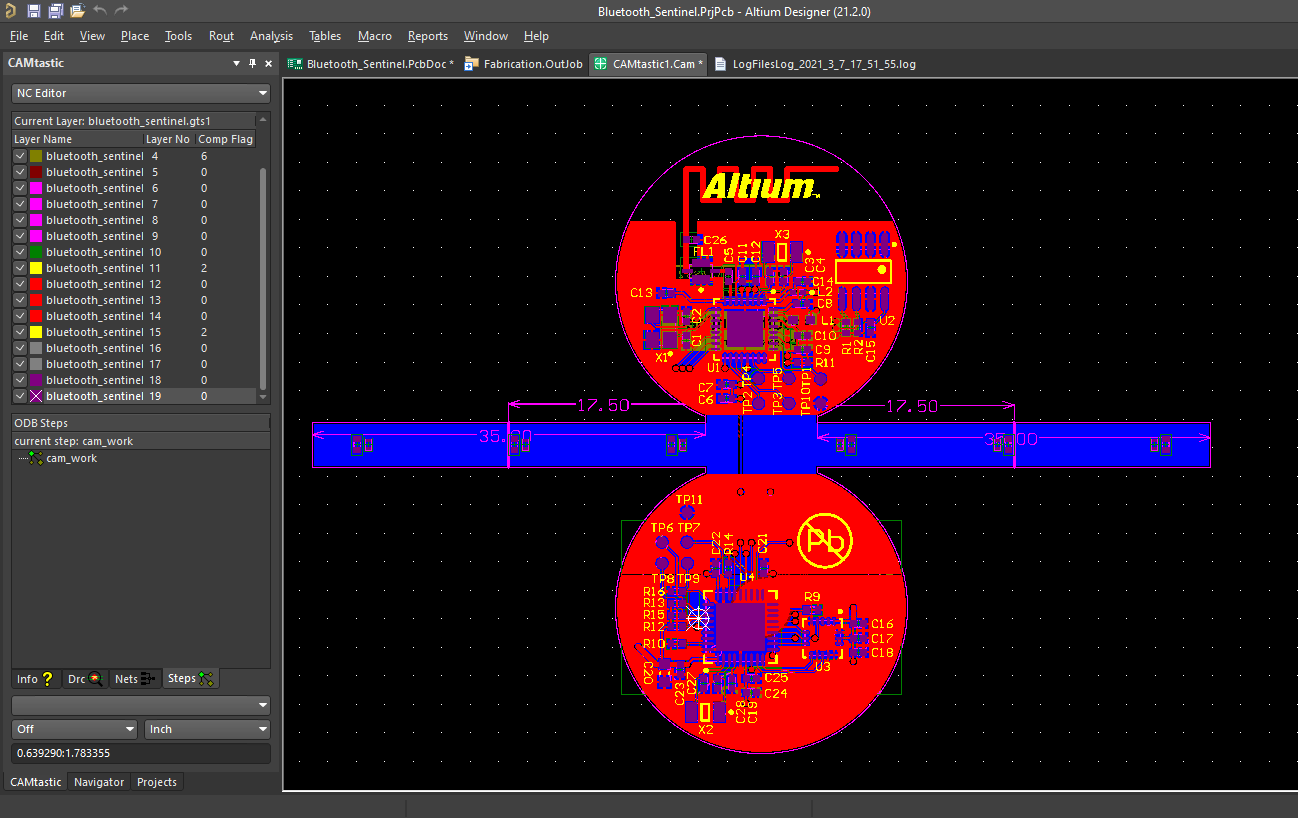
Task: Switch to Bluetooth_Sentinel.PcbDoc document tab
Action: pos(371,64)
